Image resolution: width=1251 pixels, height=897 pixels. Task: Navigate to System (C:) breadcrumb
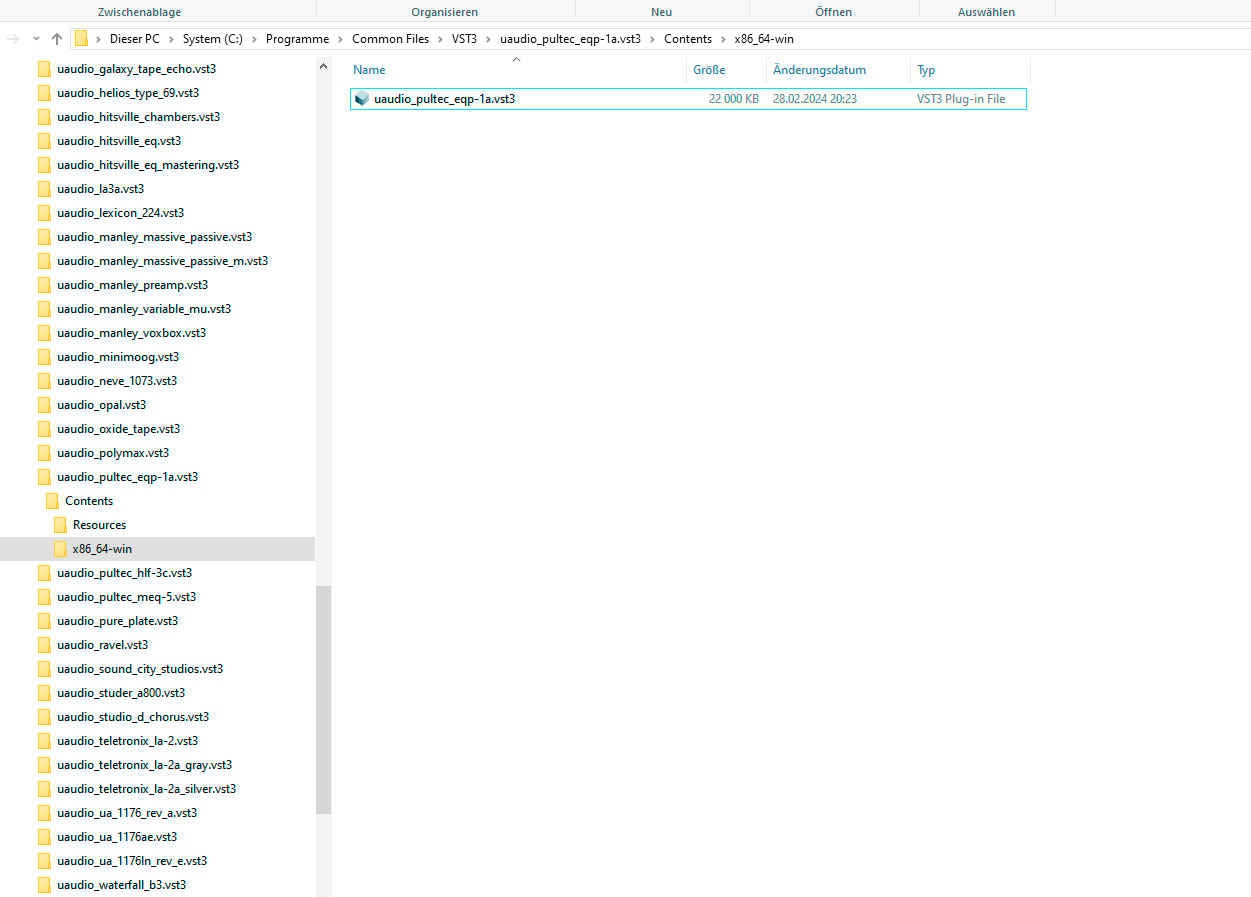coord(212,39)
